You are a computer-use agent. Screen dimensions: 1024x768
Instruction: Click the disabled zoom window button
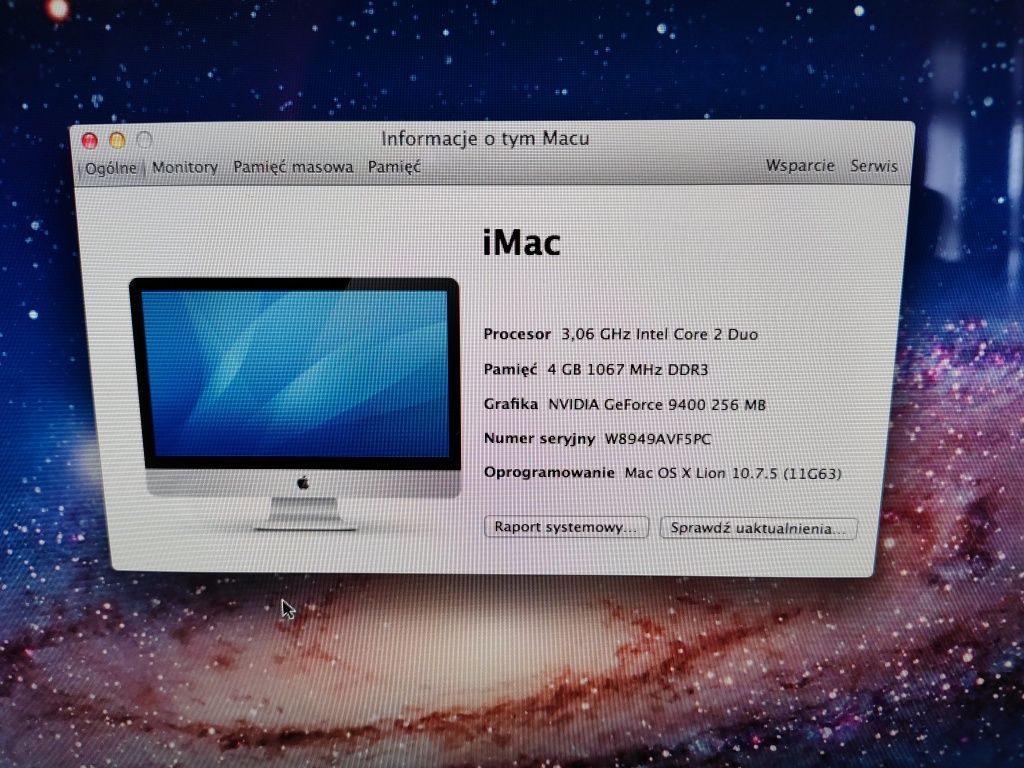[x=145, y=139]
